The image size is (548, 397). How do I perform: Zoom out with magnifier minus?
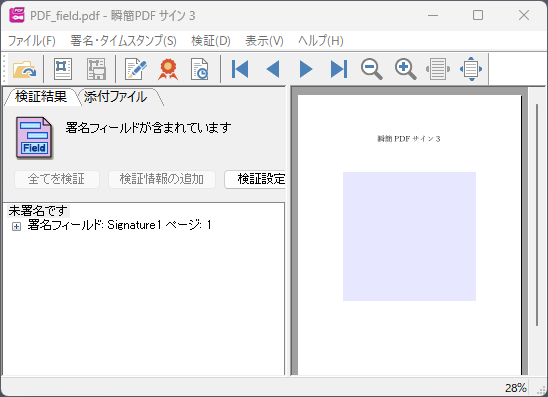372,69
